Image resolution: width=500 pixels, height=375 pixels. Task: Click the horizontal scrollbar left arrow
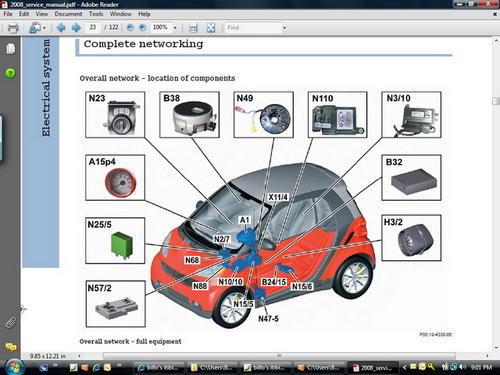[79, 356]
